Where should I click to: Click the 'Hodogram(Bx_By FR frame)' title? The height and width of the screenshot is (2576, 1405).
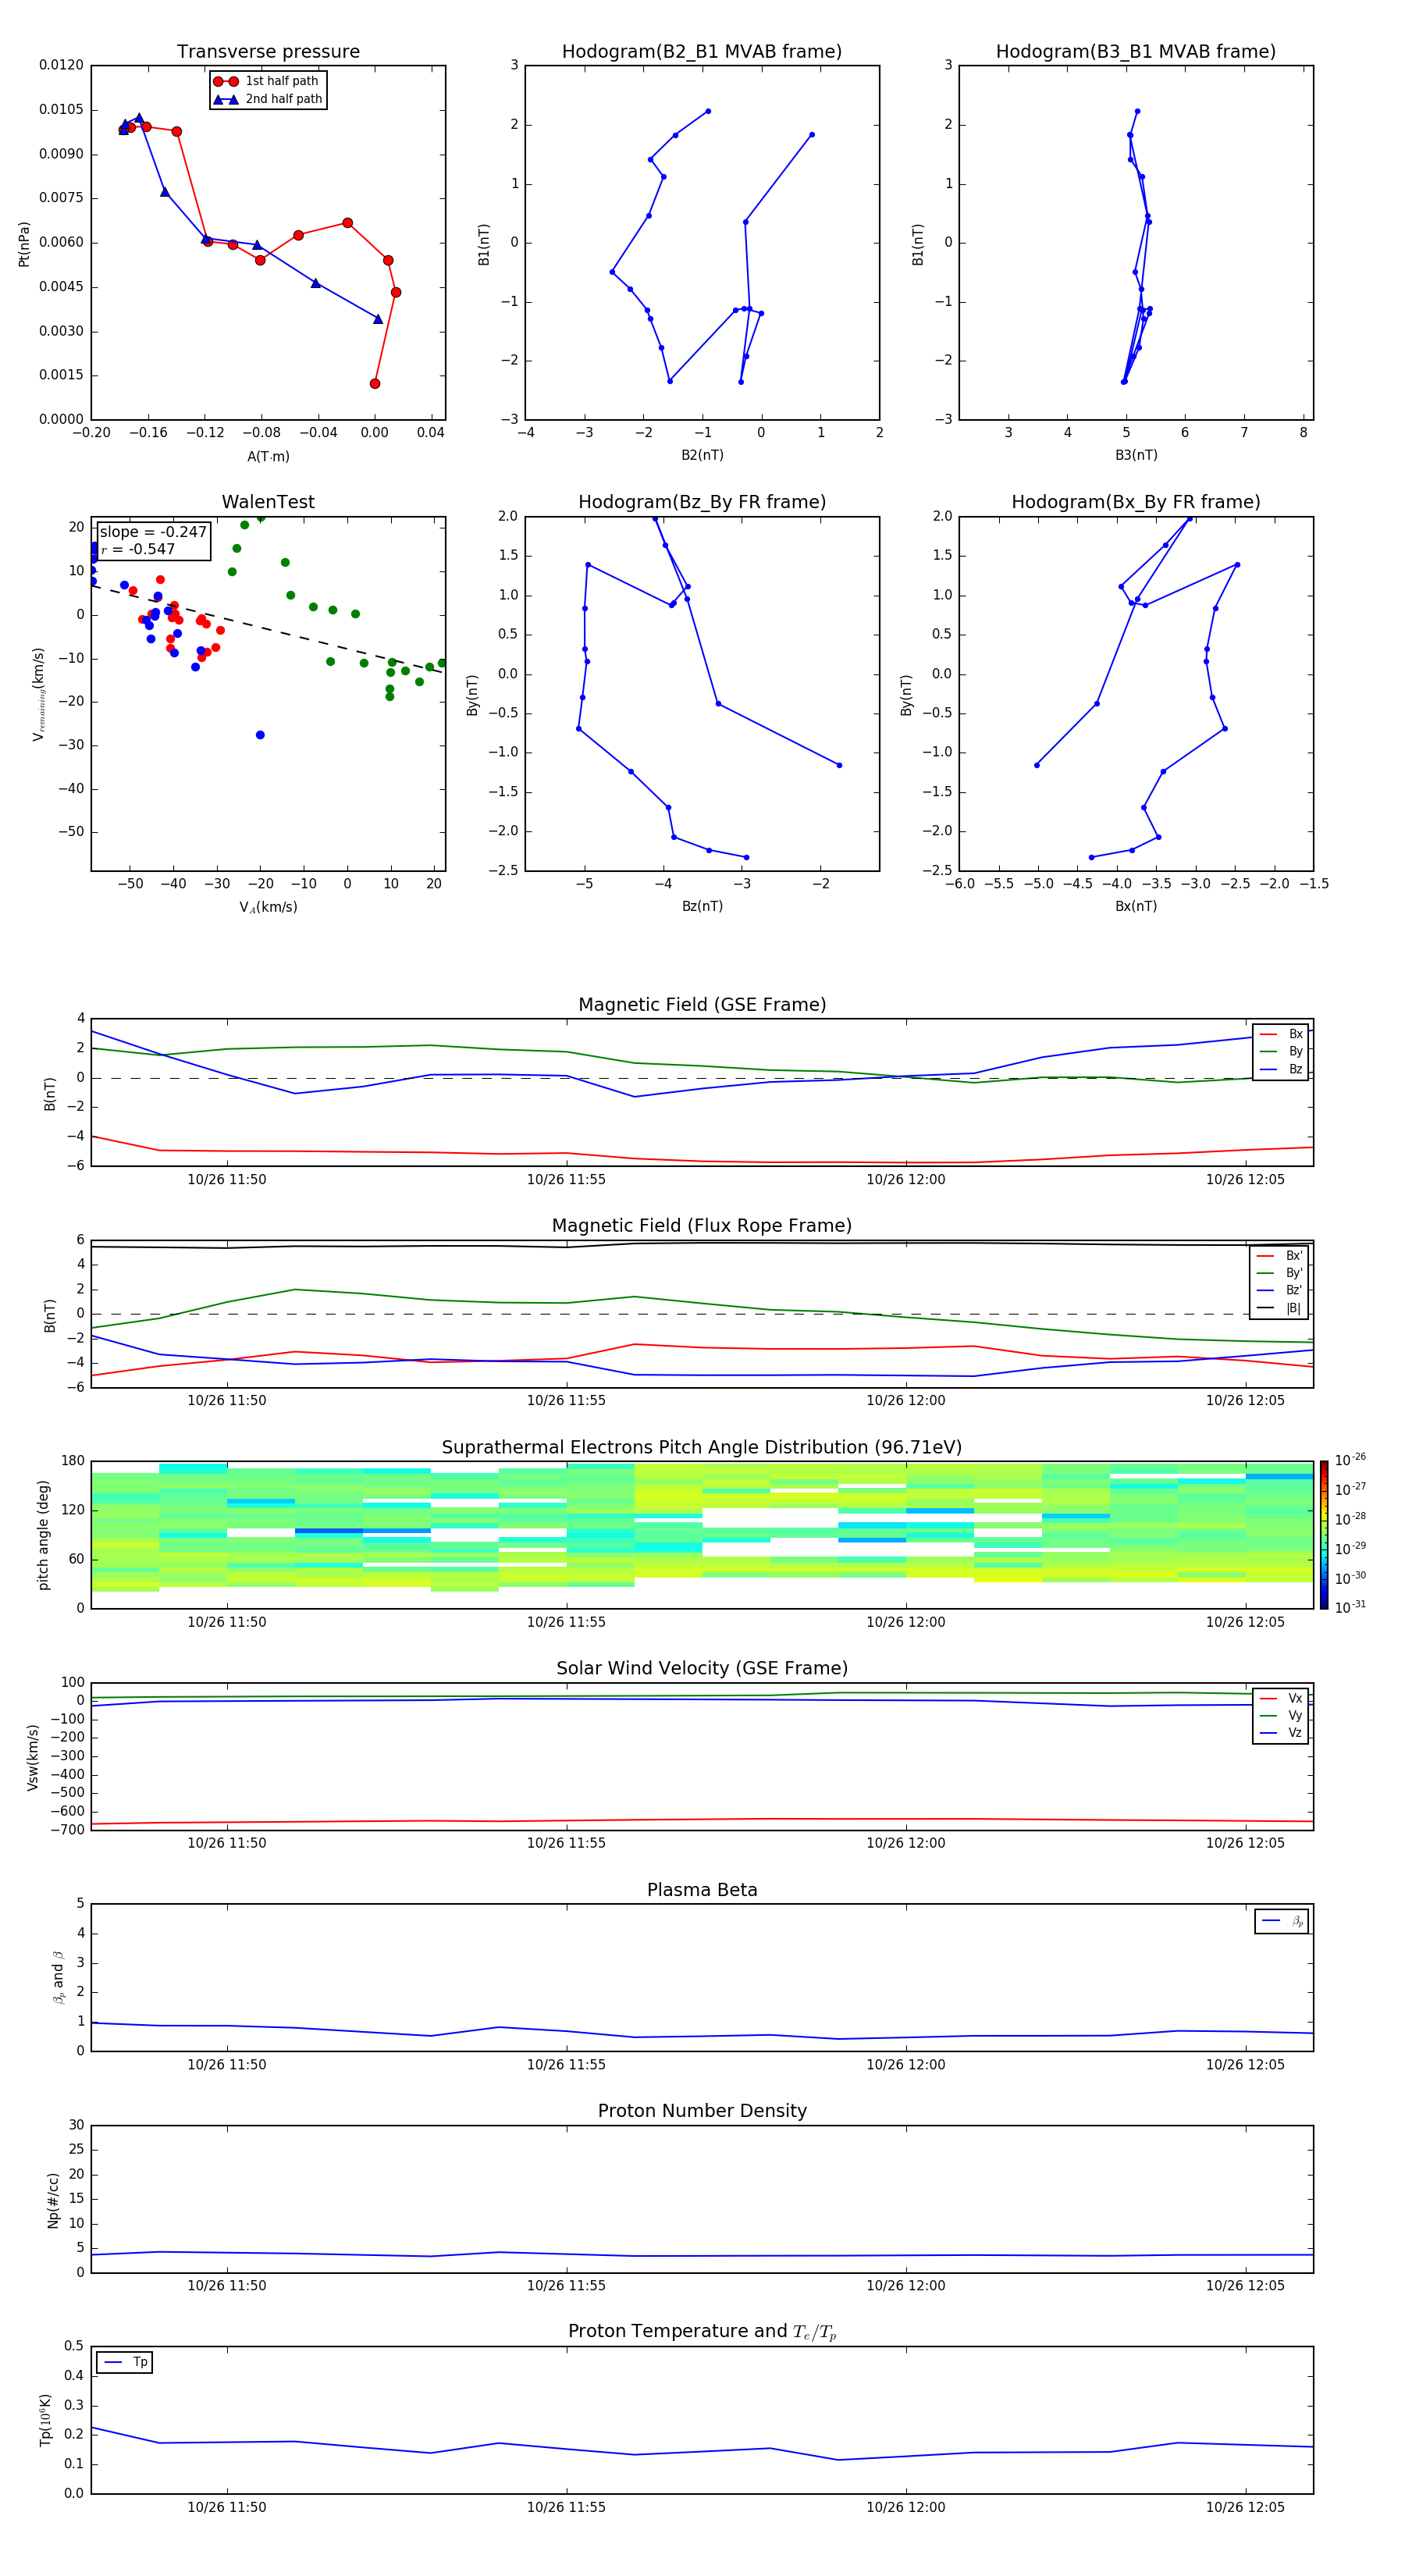[1136, 502]
